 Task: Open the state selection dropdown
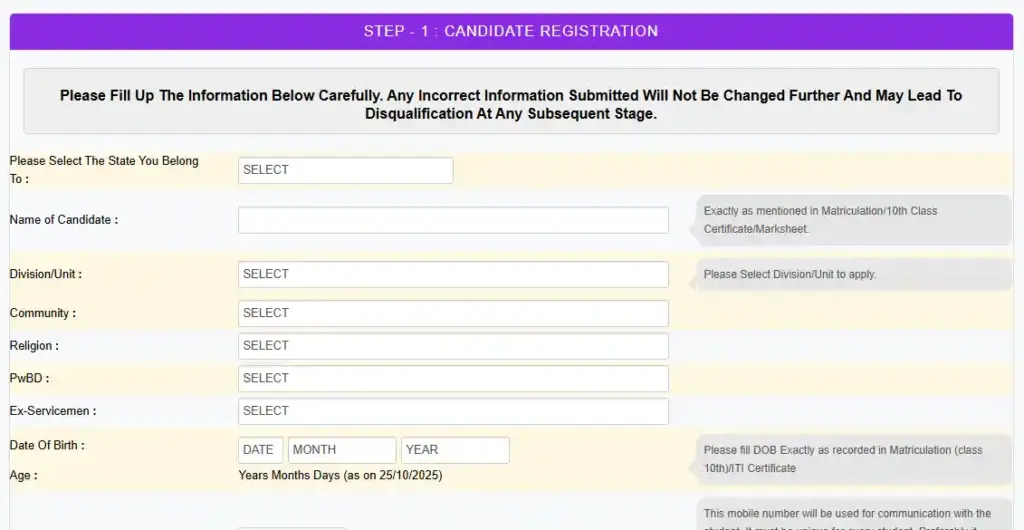click(345, 170)
